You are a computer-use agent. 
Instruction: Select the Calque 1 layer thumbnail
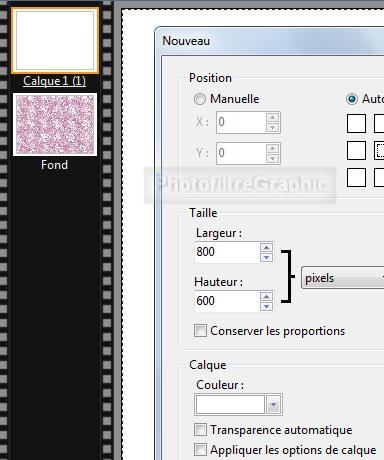[55, 40]
